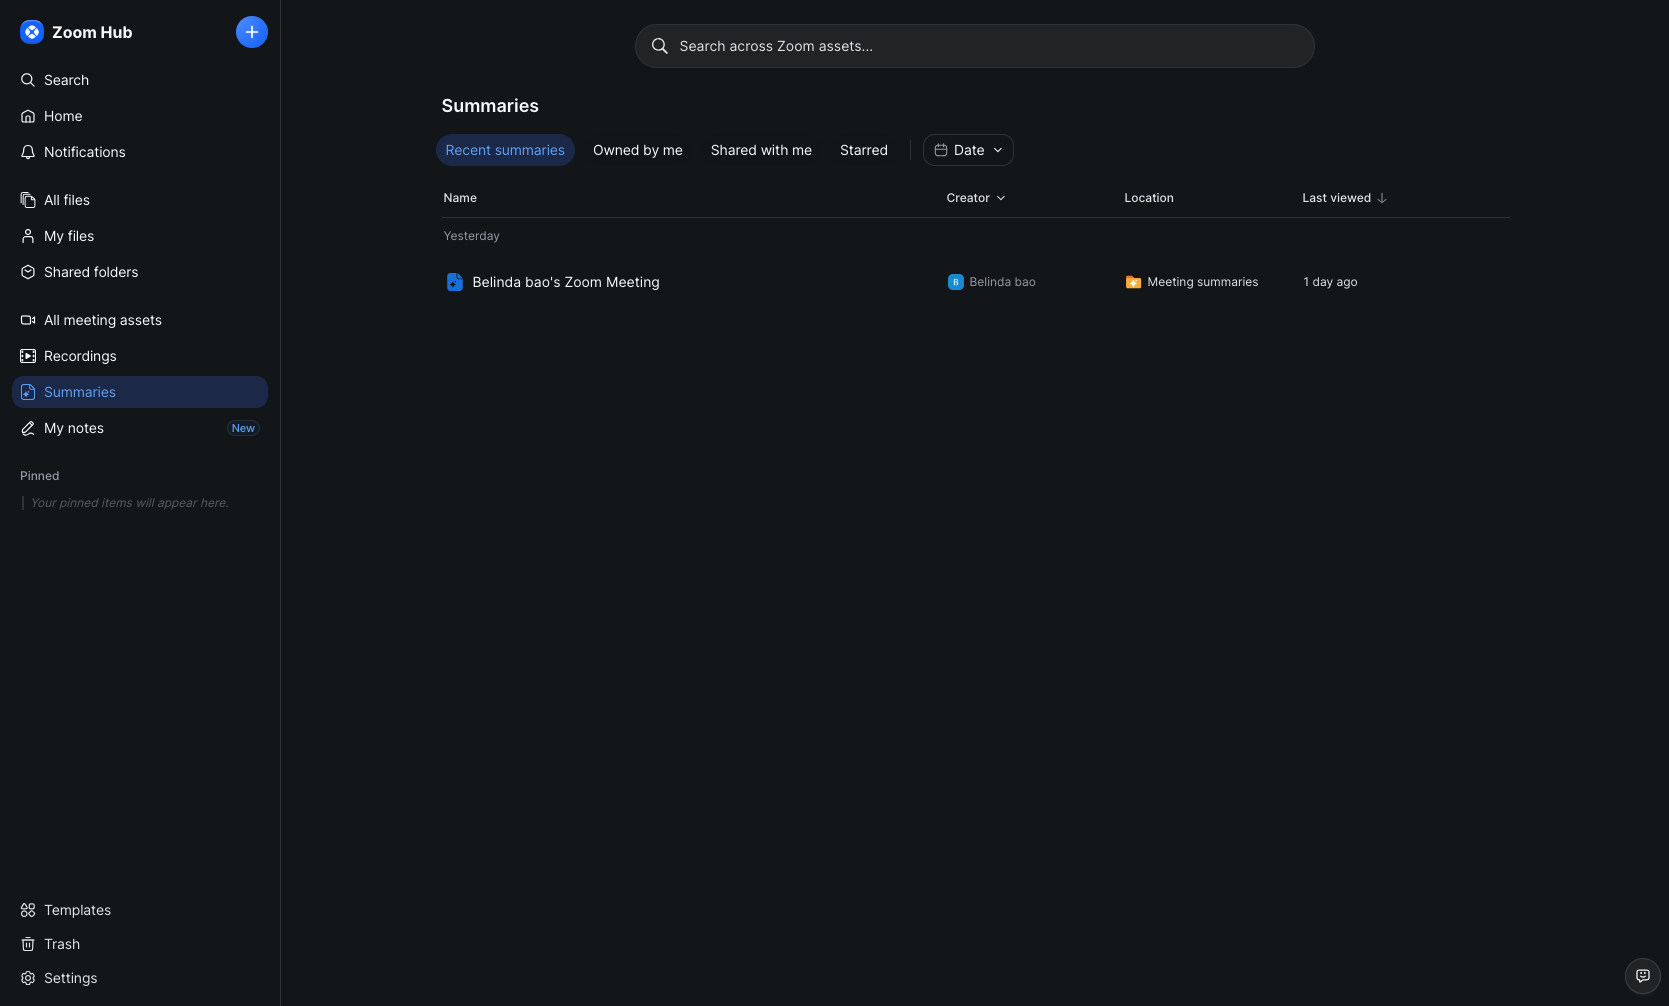Click the Trash bin icon
Image resolution: width=1669 pixels, height=1006 pixels.
(x=28, y=944)
